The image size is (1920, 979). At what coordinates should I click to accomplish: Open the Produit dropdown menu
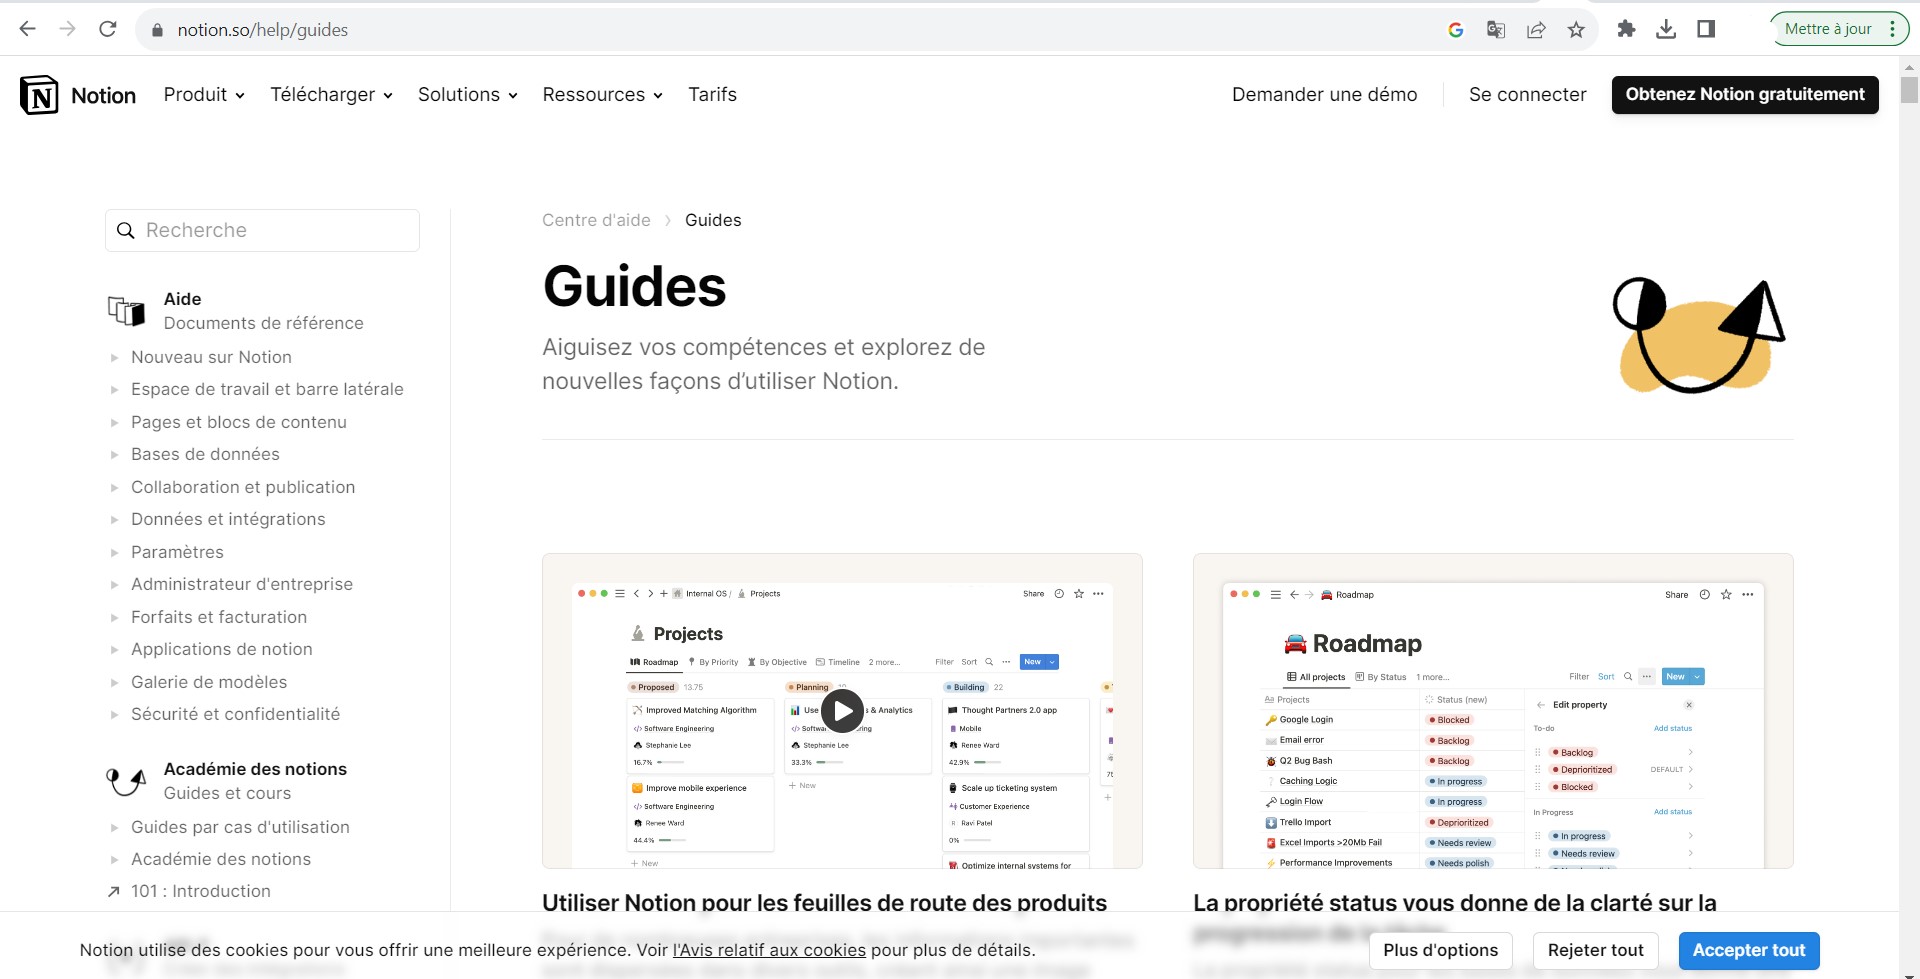(x=204, y=95)
